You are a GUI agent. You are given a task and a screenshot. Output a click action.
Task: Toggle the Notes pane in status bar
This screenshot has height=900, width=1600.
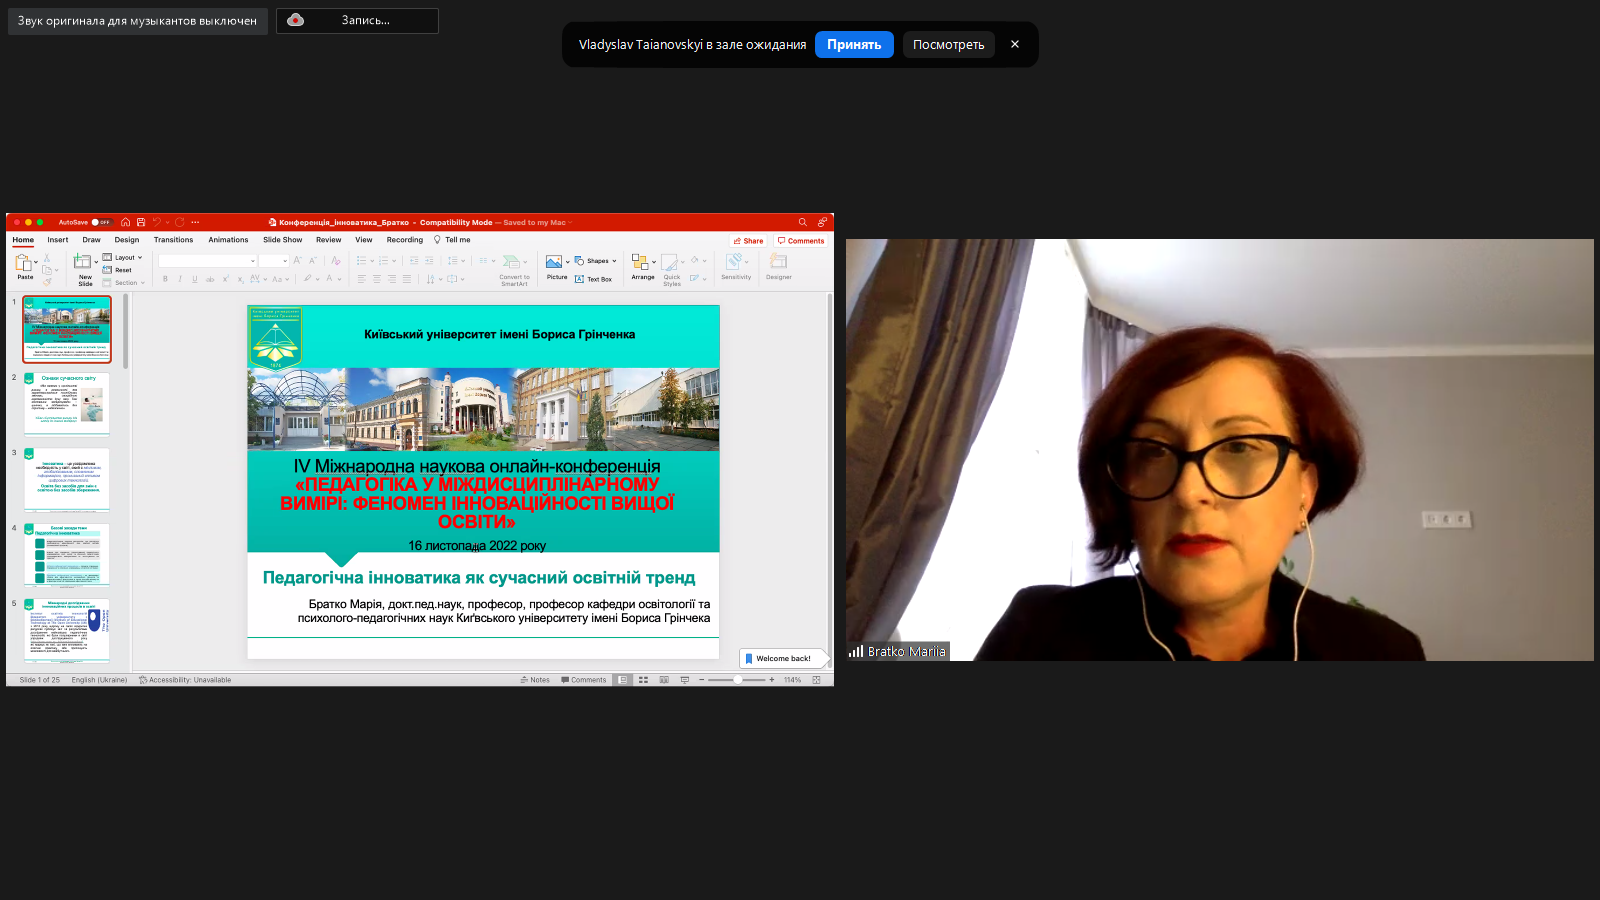[x=535, y=680]
